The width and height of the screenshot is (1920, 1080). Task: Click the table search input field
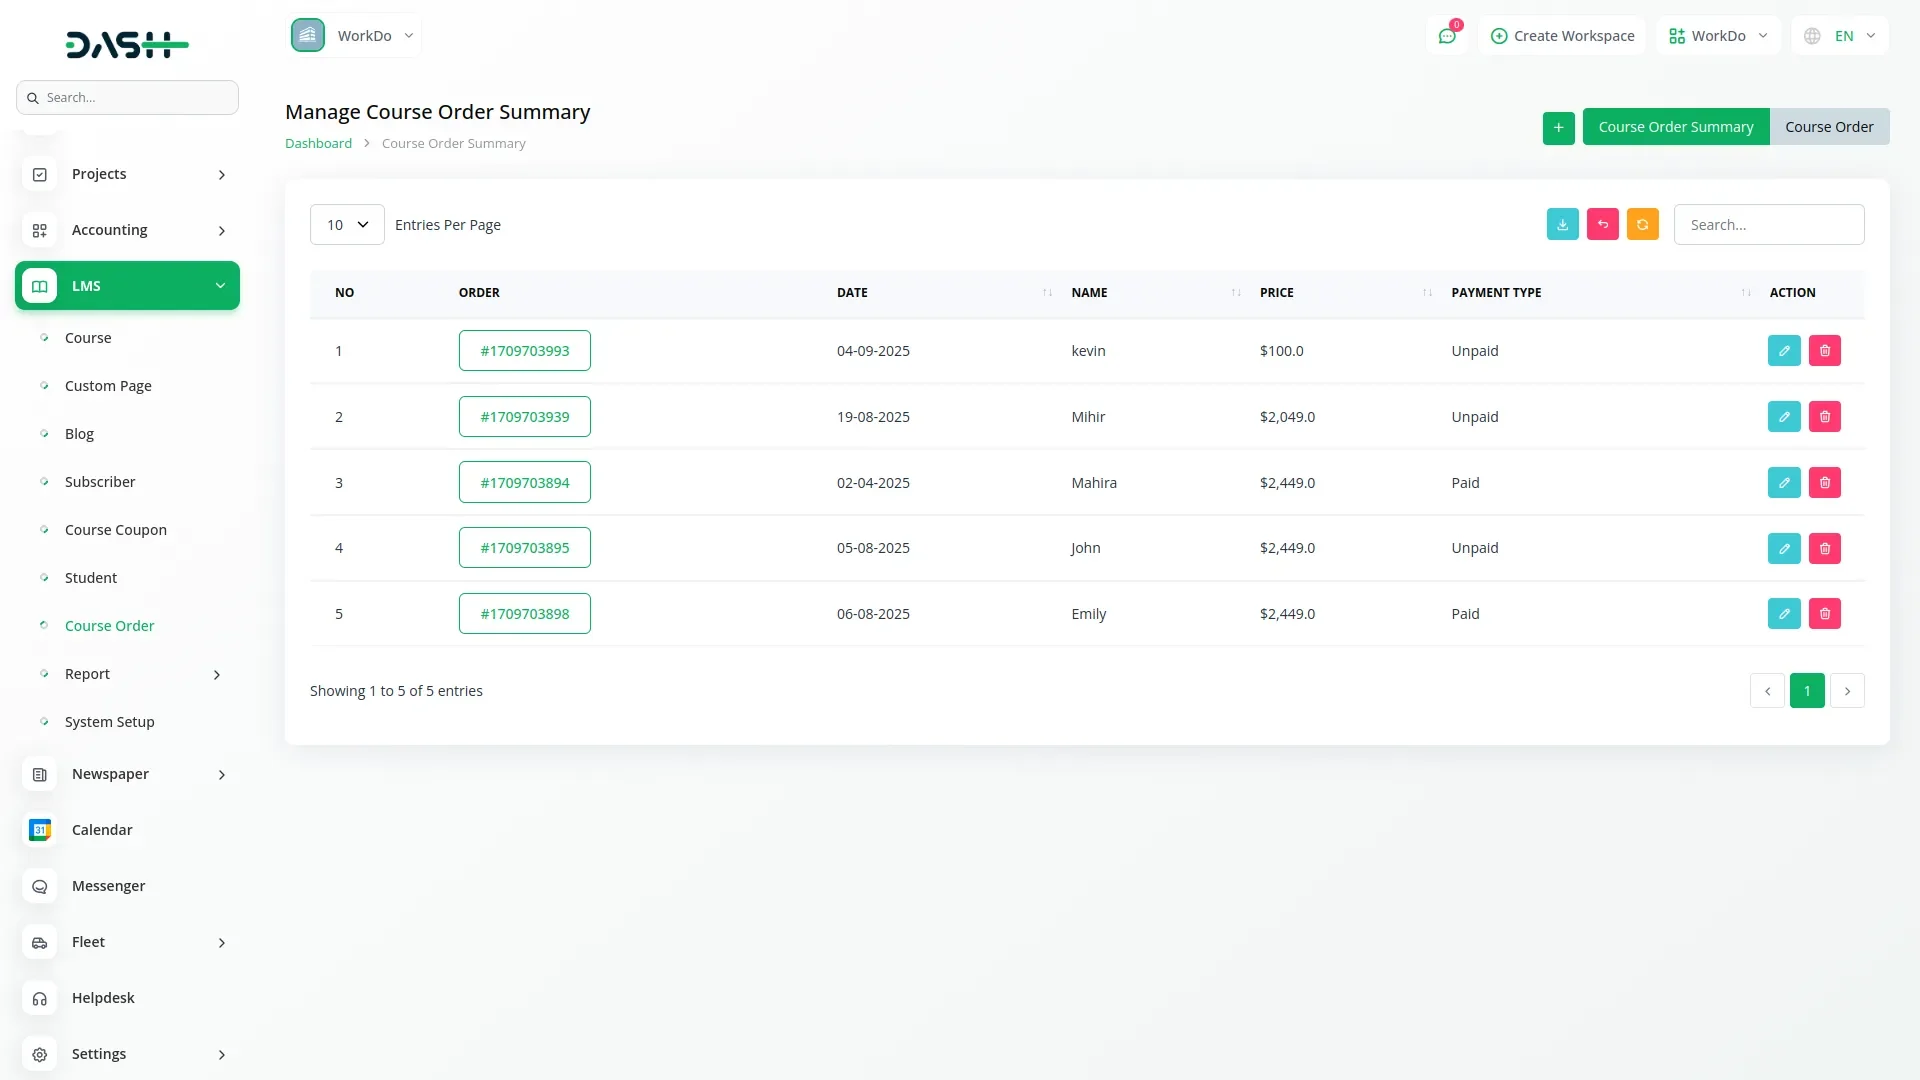(1768, 225)
